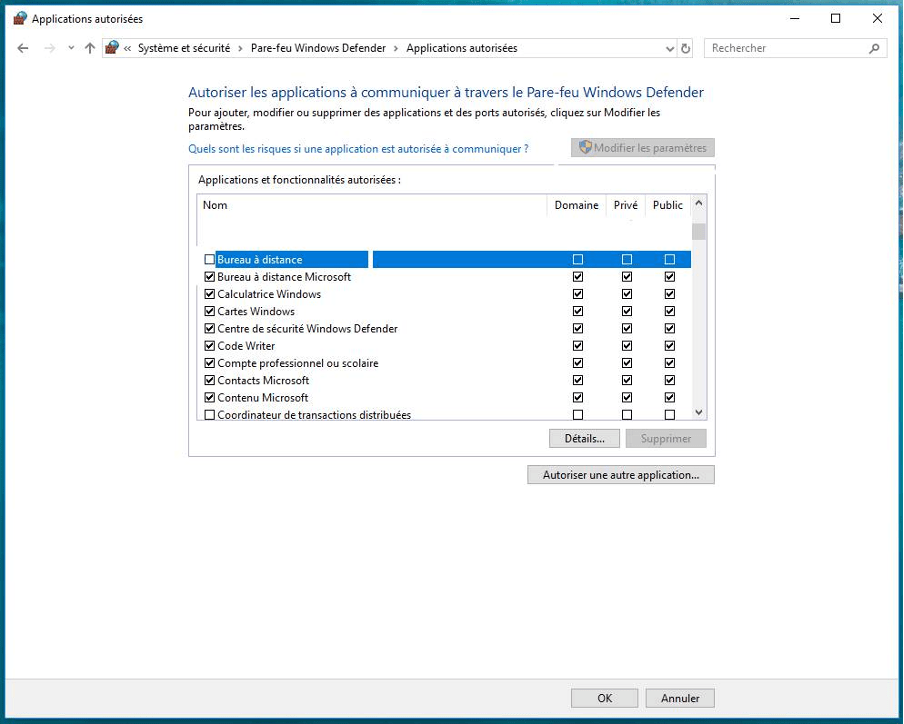
Task: Open the recent locations dropdown arrow
Action: [x=70, y=48]
